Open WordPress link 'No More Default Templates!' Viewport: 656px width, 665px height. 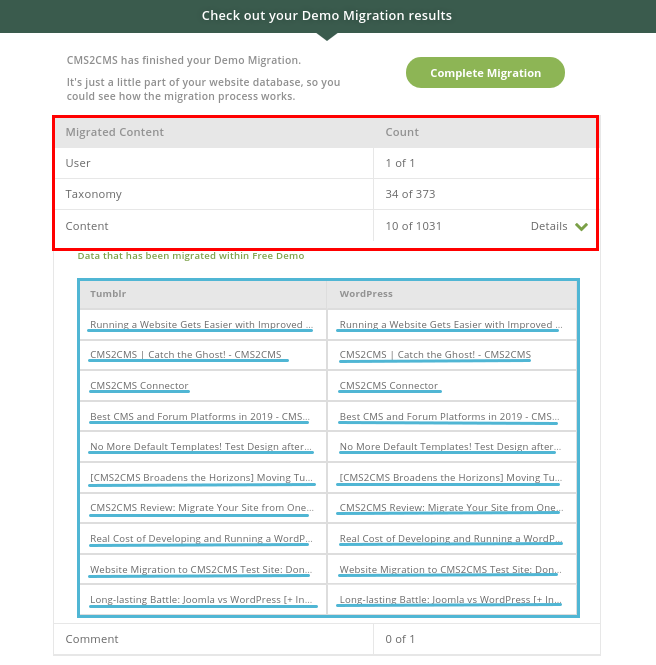coord(450,447)
